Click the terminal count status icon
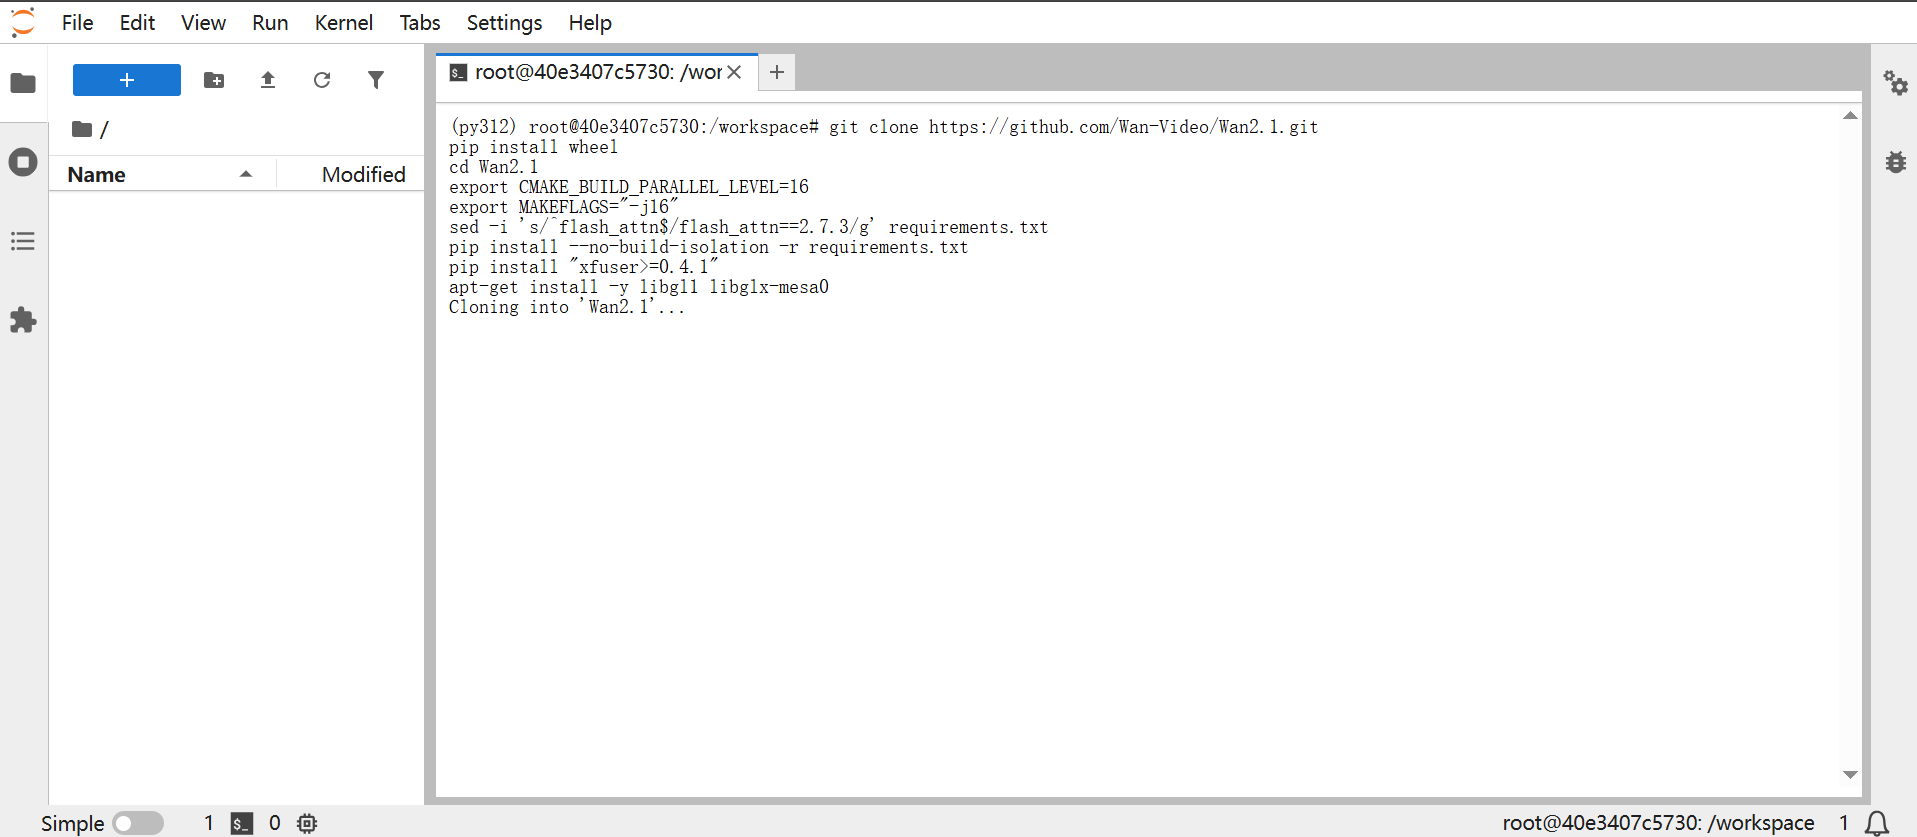Screen dimensions: 1917x837 (241, 823)
